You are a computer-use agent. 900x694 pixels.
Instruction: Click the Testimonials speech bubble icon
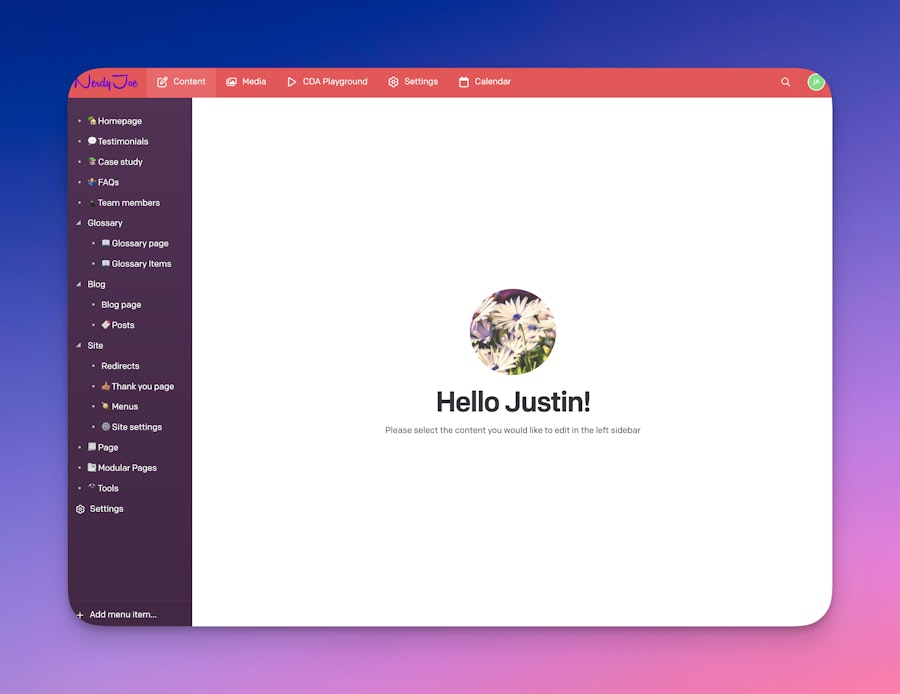click(x=92, y=141)
